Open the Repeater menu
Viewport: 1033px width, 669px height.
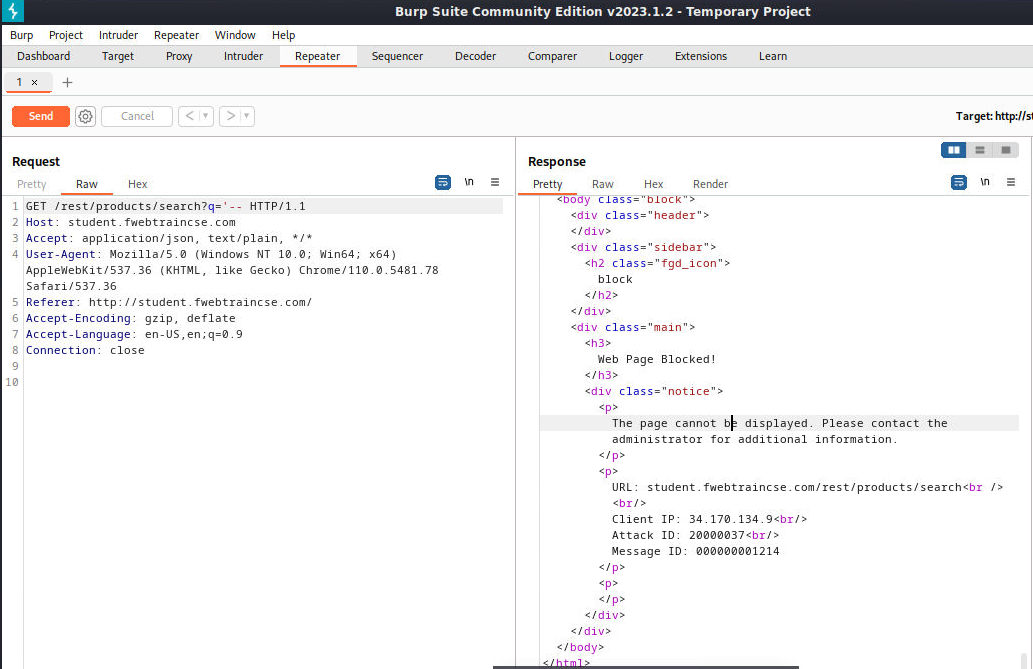(176, 35)
